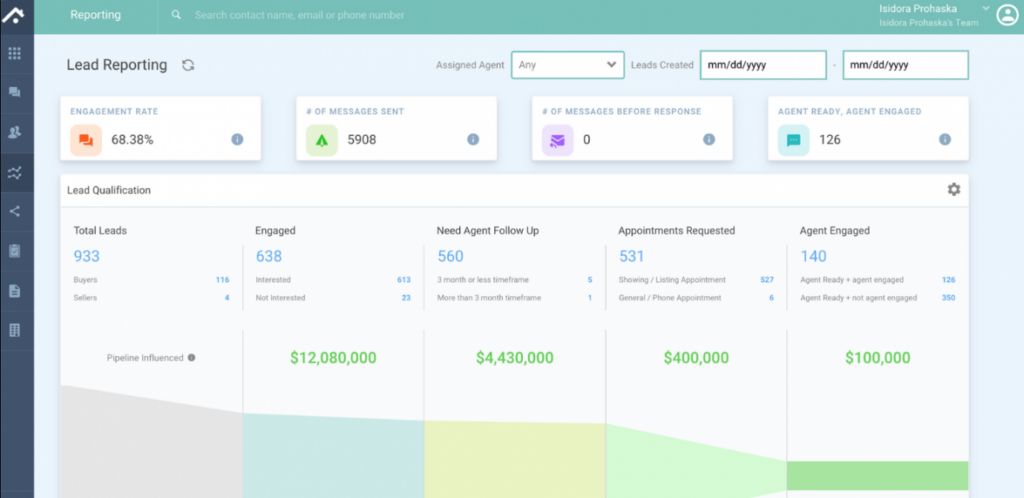Refresh the Lead Reporting data

188,65
